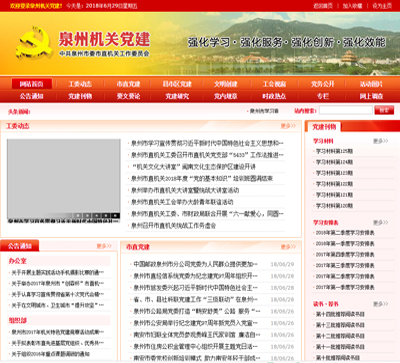Open 2018年第二季度学习安排表 link
This screenshot has width=400, height=363.
coord(345,233)
